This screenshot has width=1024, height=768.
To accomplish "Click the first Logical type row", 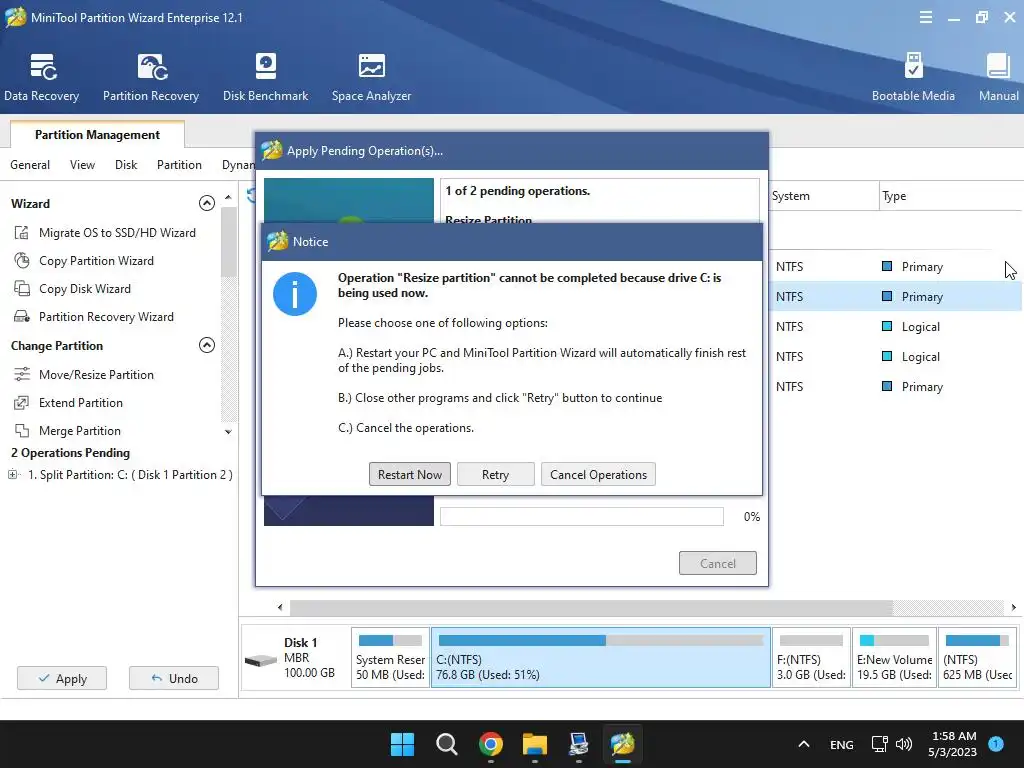I will pos(895,327).
